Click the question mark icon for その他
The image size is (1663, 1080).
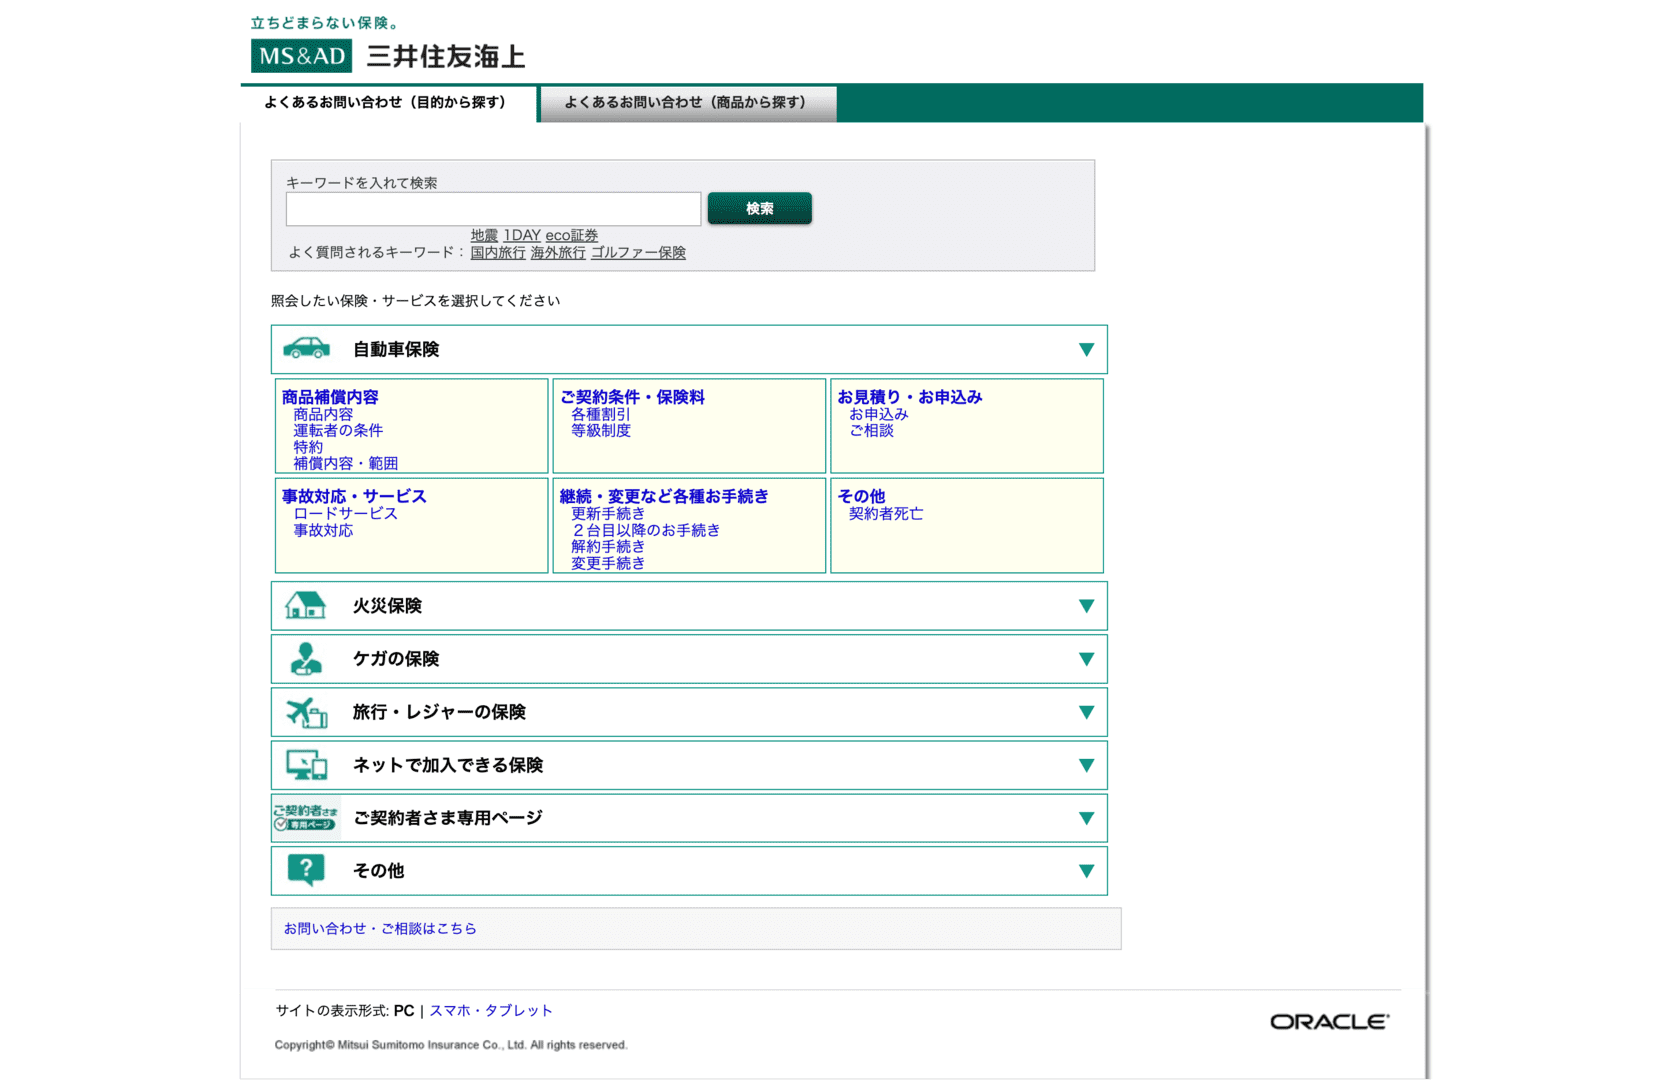pos(306,870)
